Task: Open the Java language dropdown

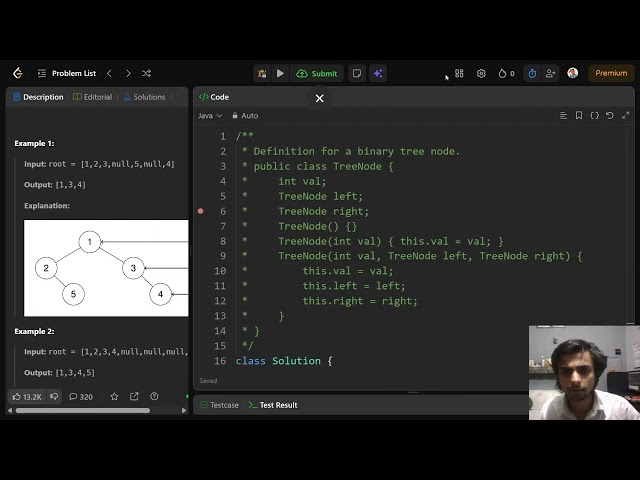Action: pyautogui.click(x=210, y=116)
